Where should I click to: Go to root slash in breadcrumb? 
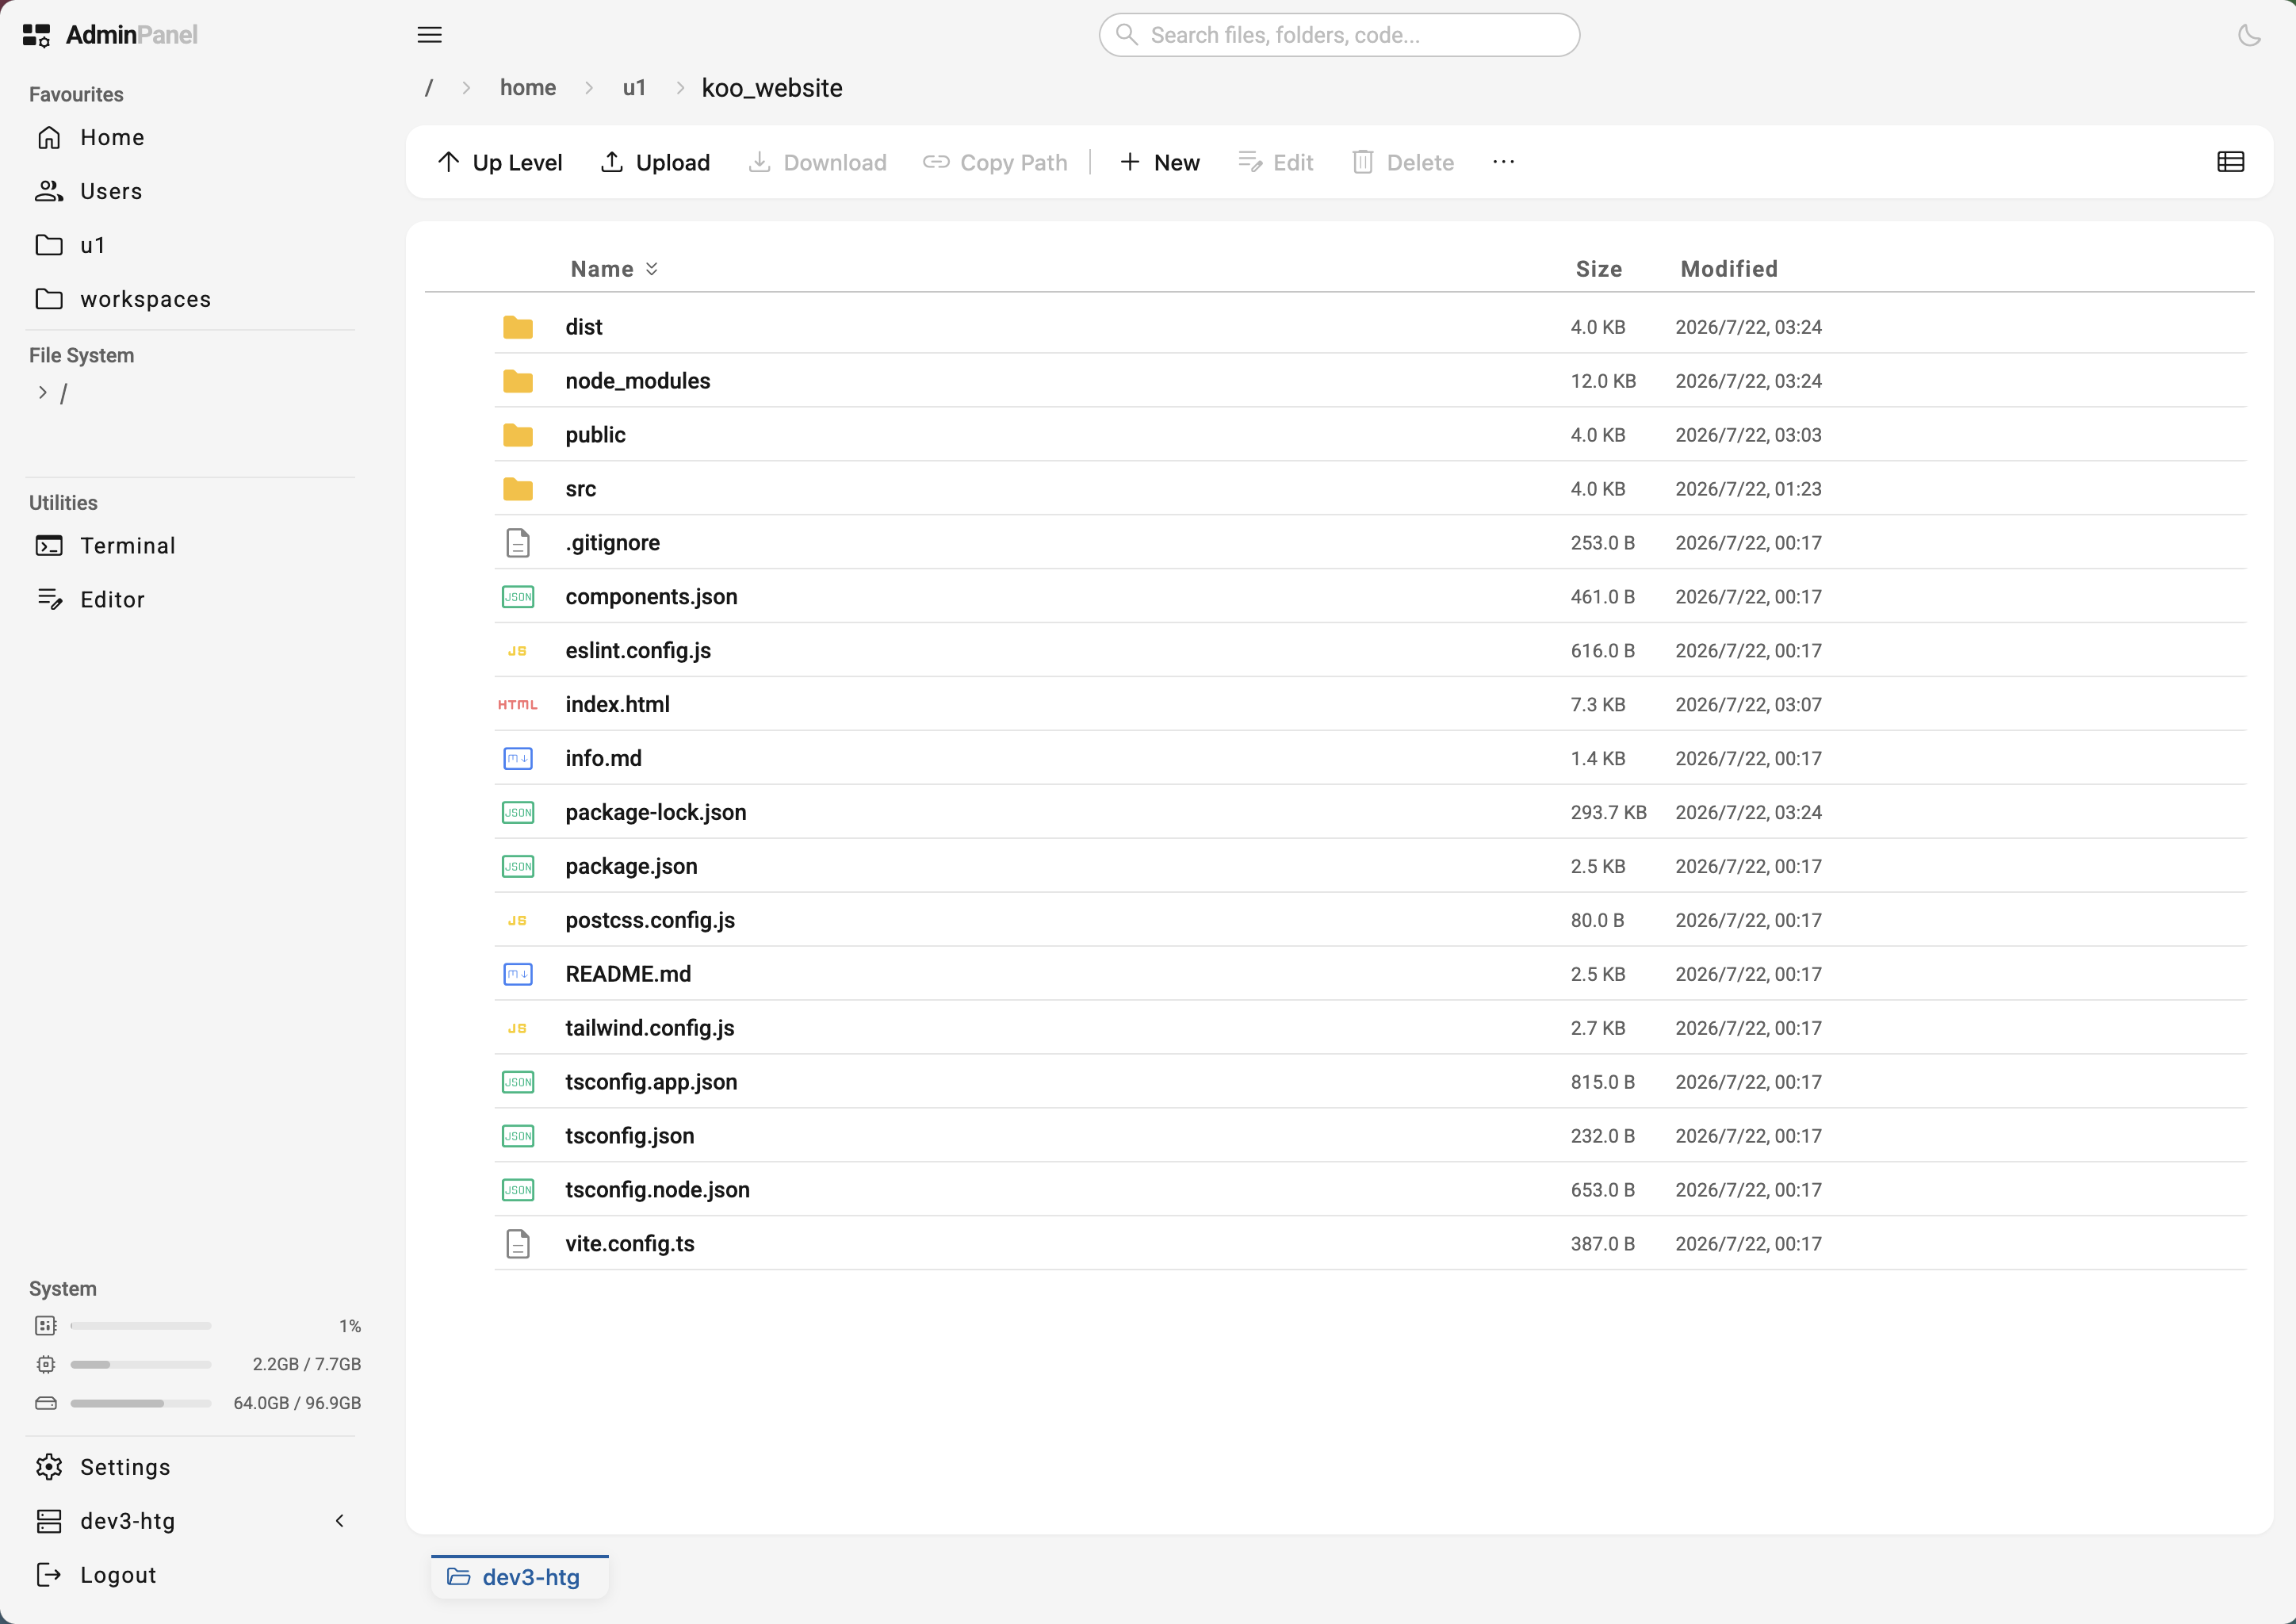[429, 88]
